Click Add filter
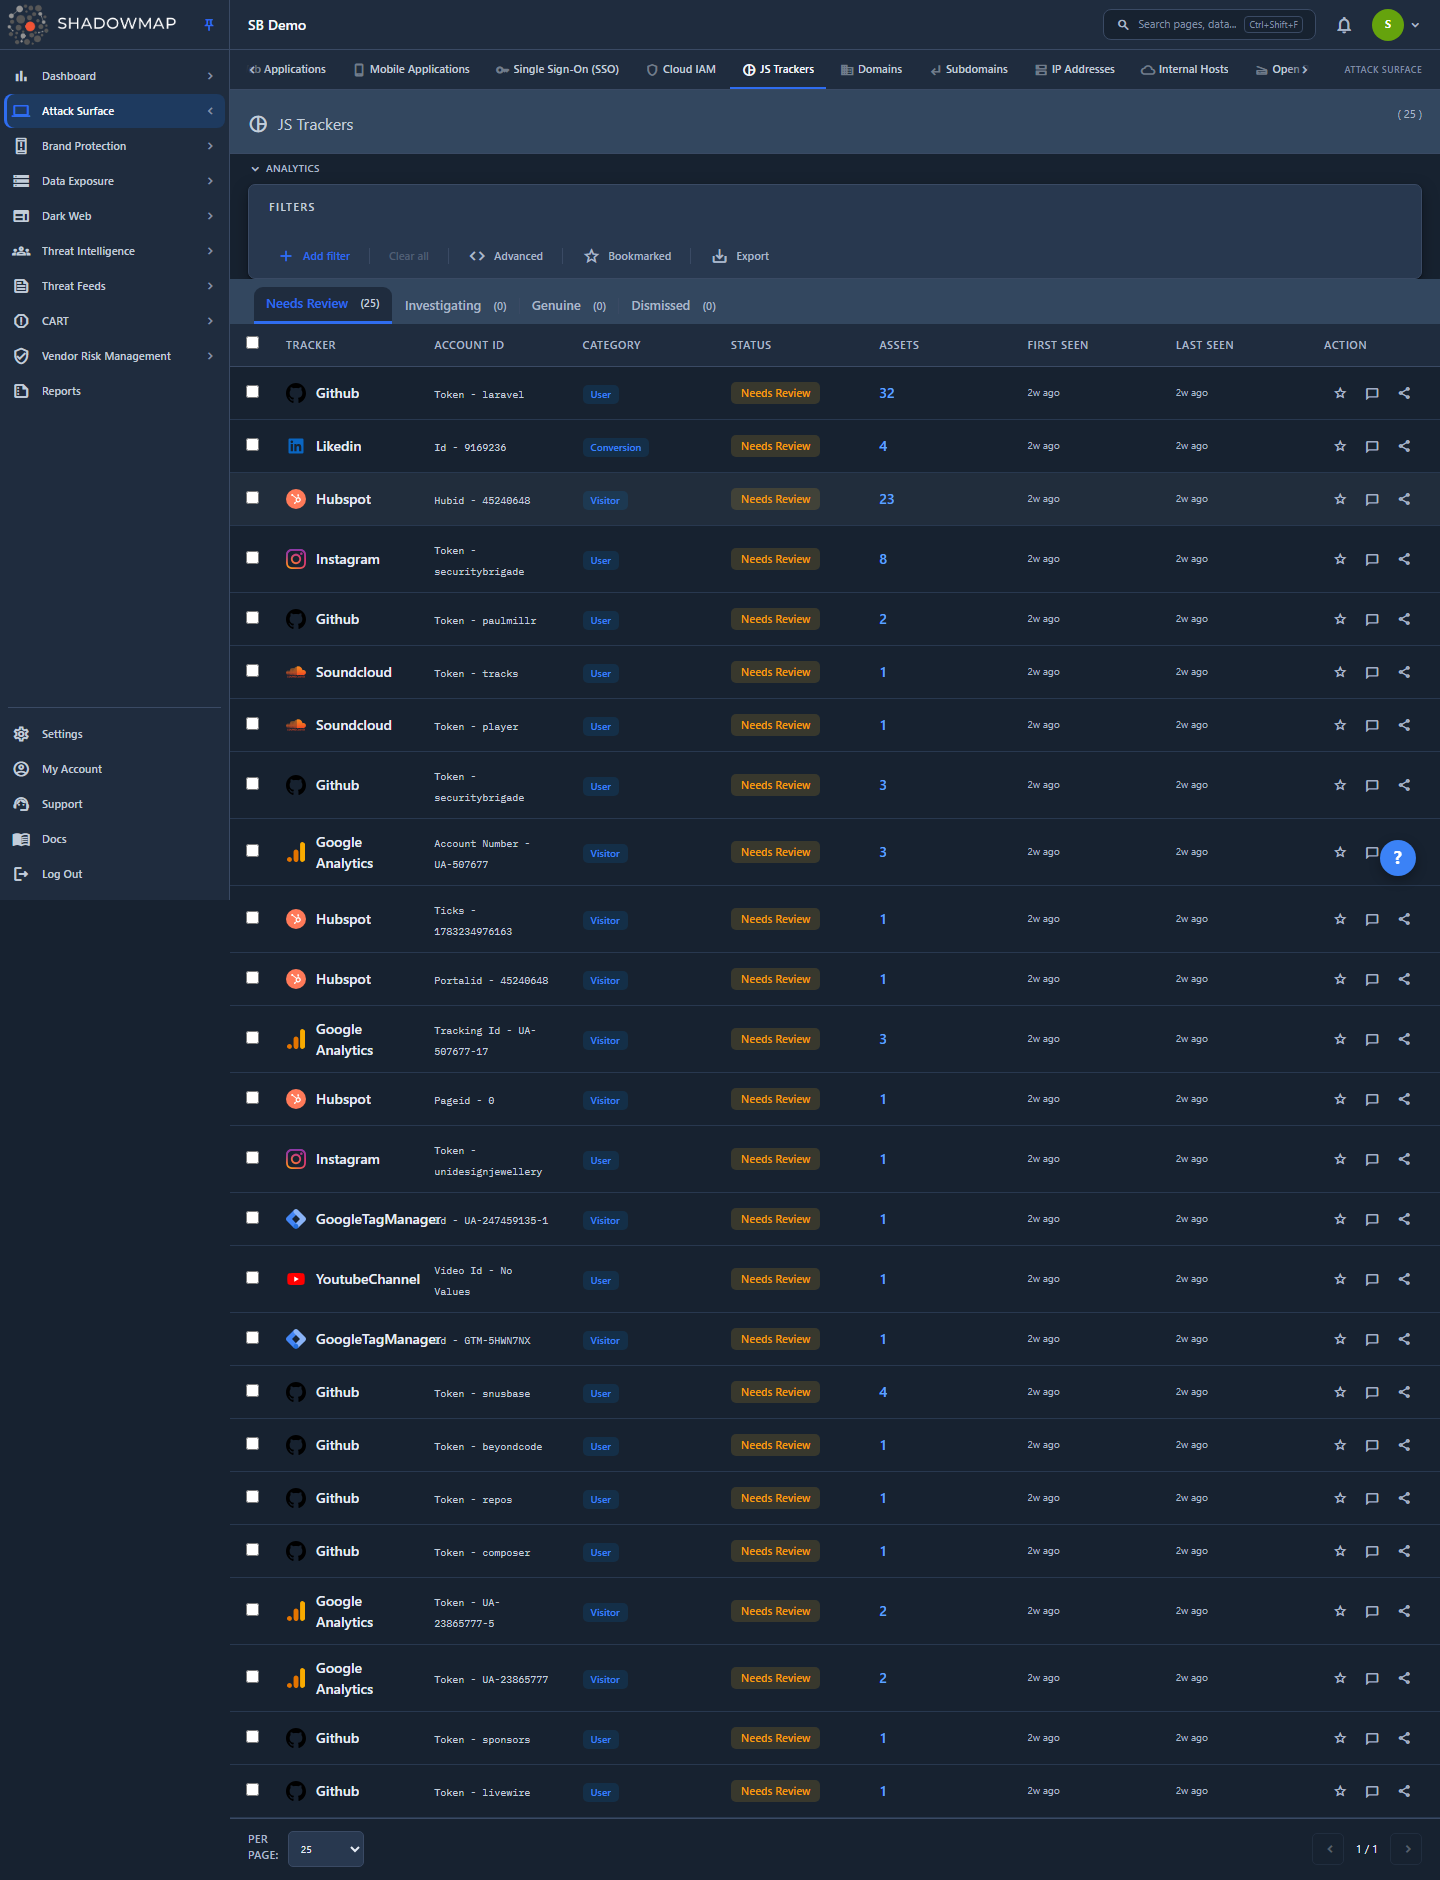This screenshot has height=1880, width=1440. click(315, 256)
